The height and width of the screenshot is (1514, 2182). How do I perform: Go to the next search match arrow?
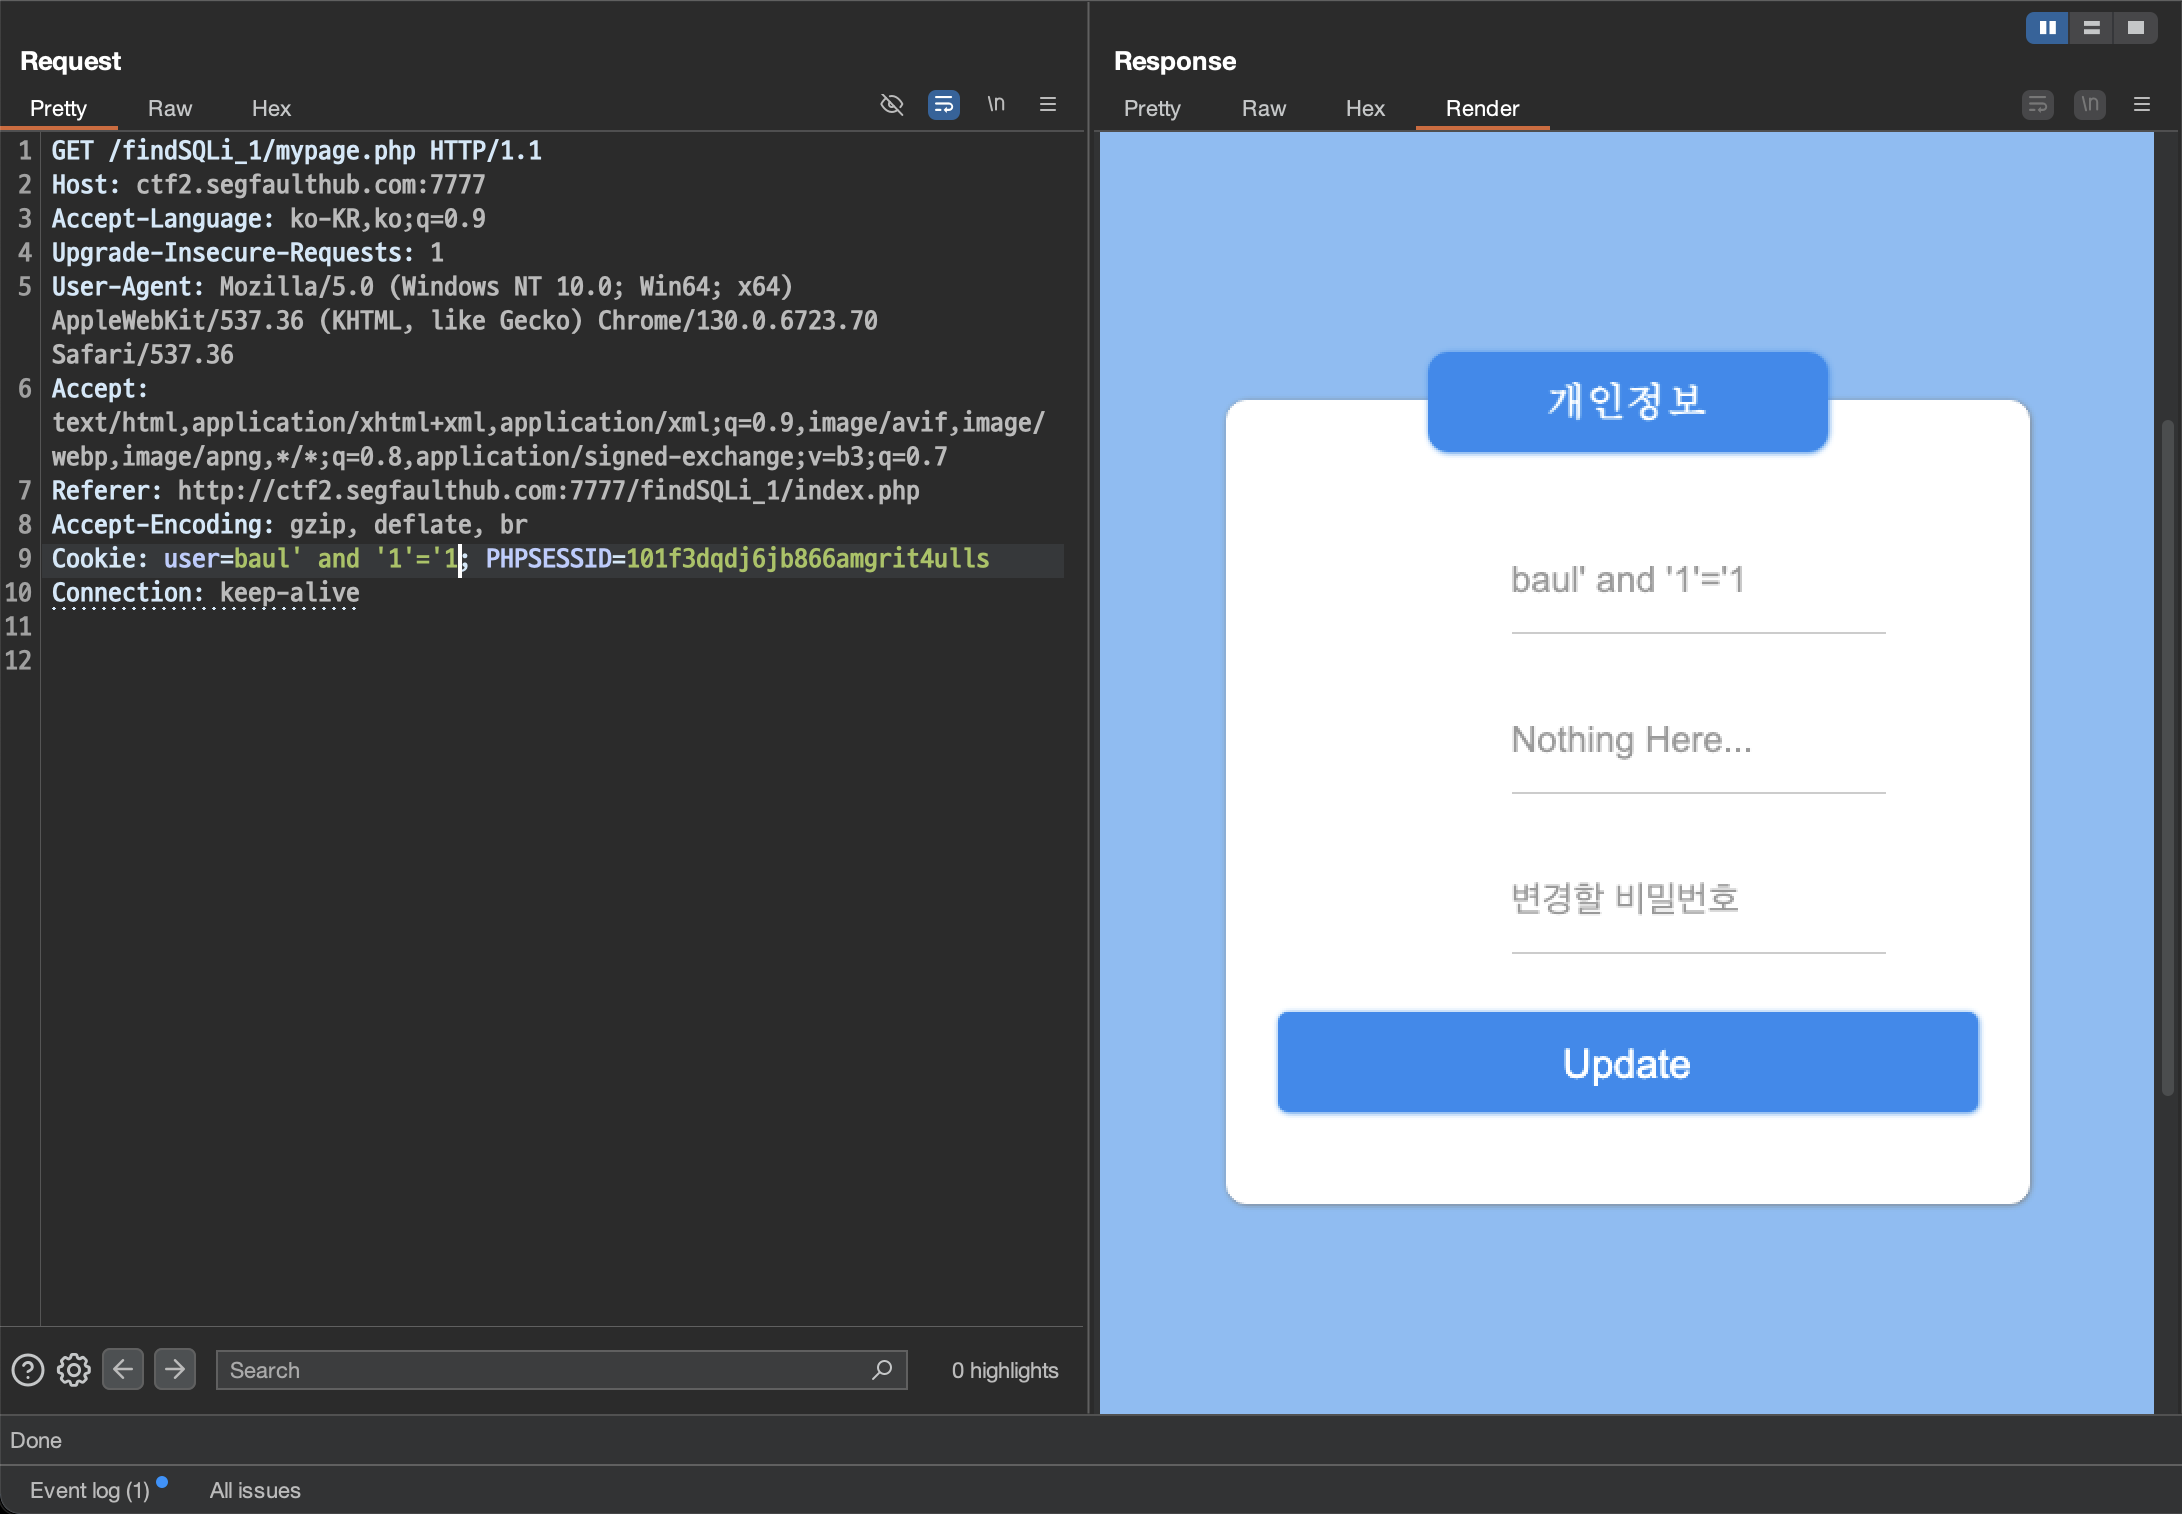pos(175,1369)
